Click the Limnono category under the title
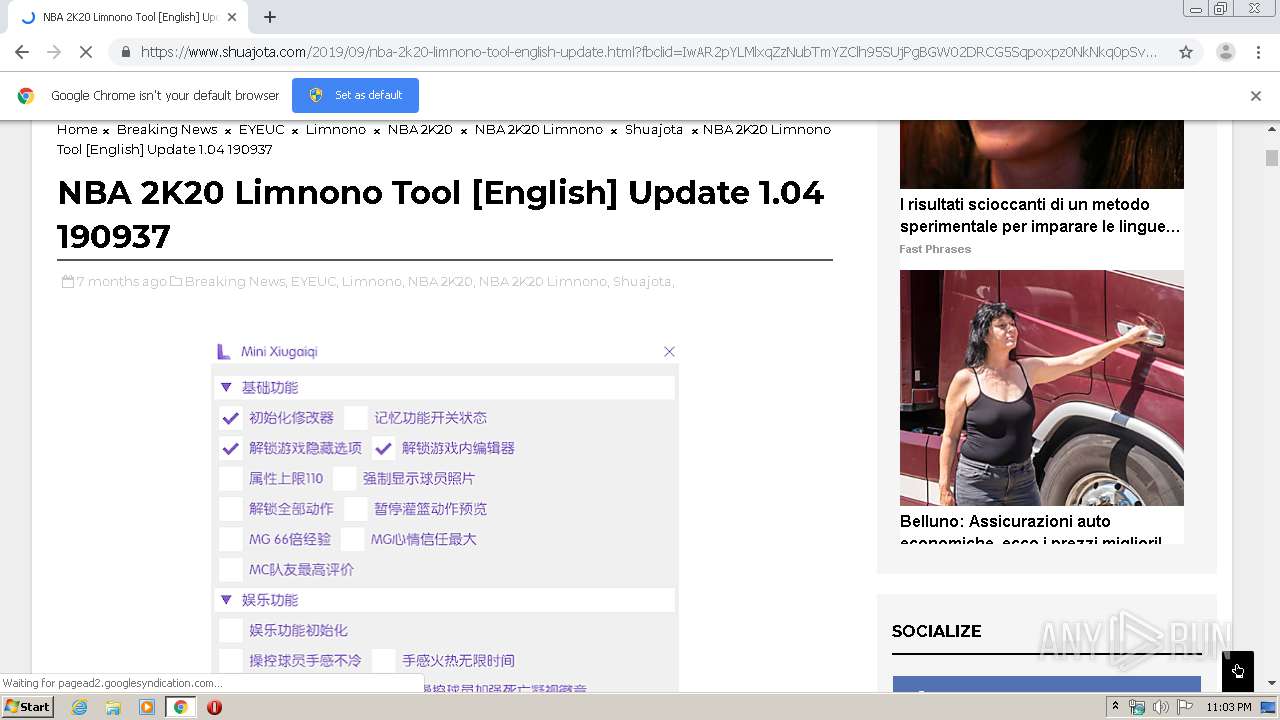The image size is (1280, 720). (371, 282)
